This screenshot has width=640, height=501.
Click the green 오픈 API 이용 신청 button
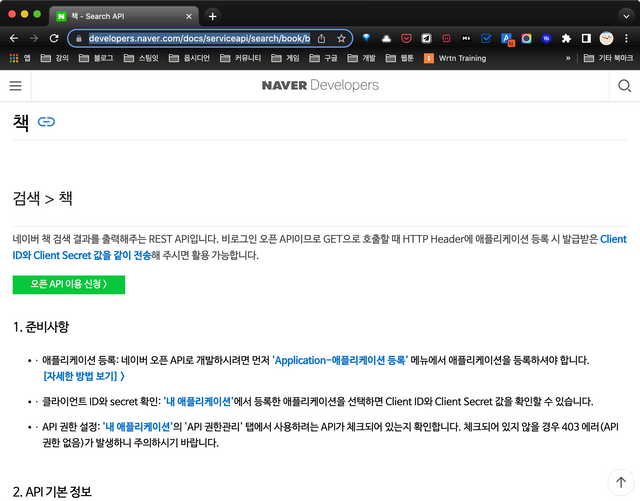[69, 285]
